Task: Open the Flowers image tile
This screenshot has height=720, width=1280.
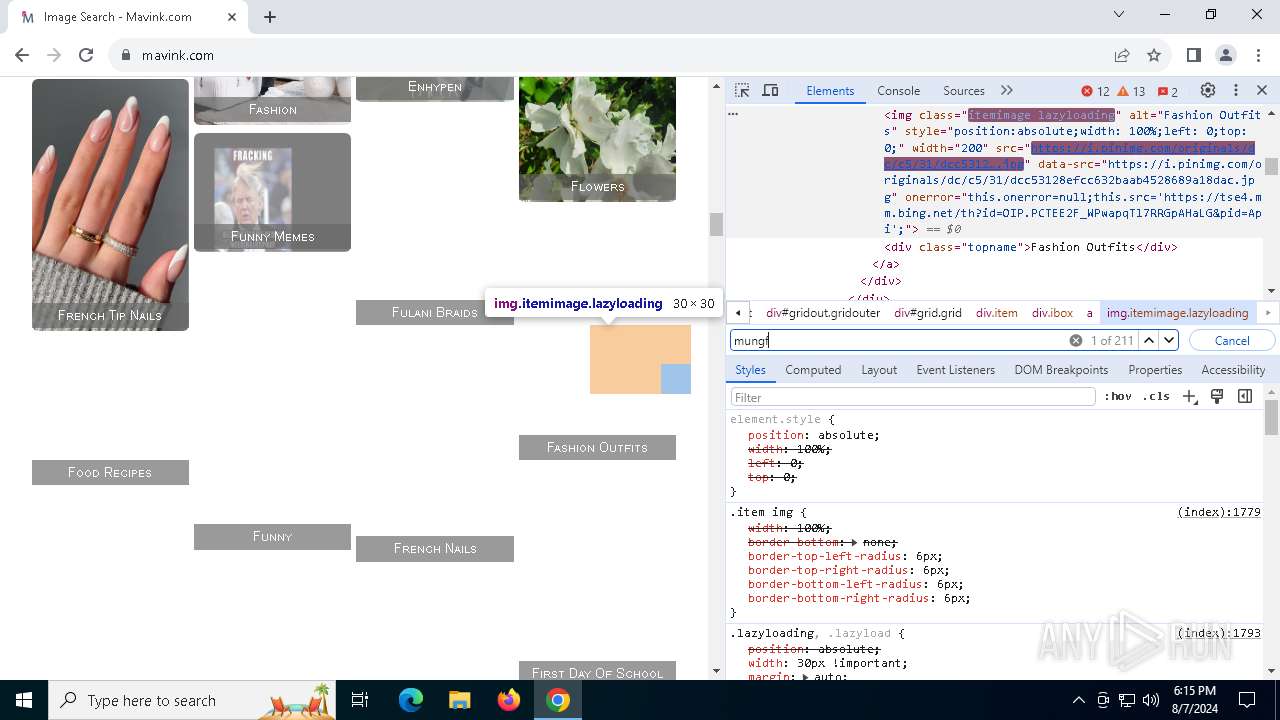Action: 597,139
